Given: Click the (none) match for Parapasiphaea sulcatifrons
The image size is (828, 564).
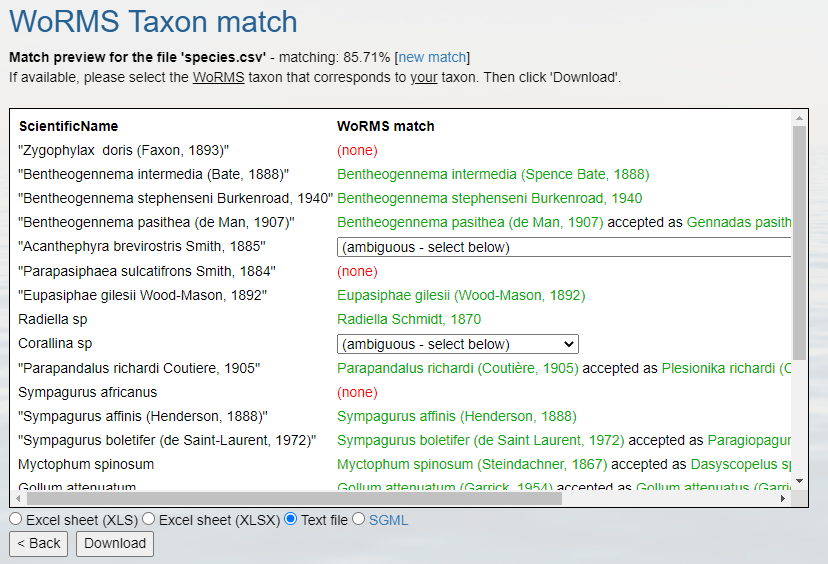Looking at the screenshot, I should pos(357,271).
